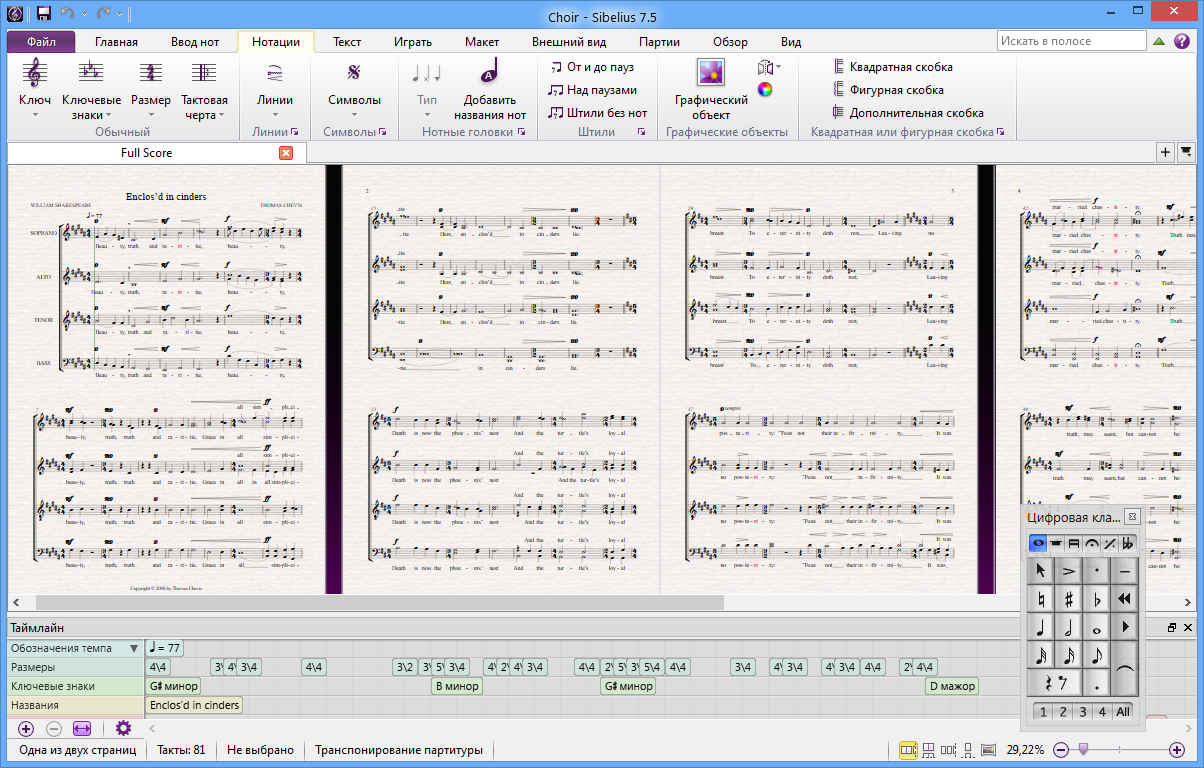This screenshot has width=1204, height=768.
Task: Click timeline zoom-in plus circle icon
Action: (x=26, y=729)
